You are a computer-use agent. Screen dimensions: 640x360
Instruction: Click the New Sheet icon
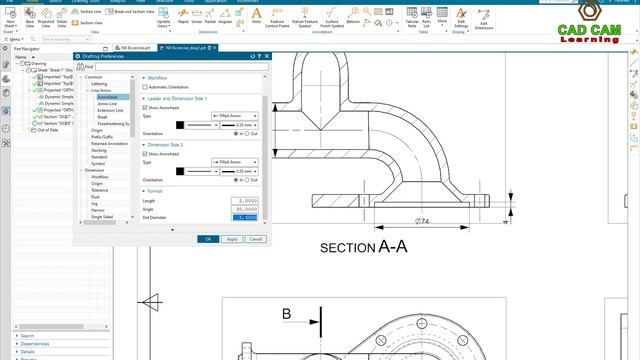[10, 16]
